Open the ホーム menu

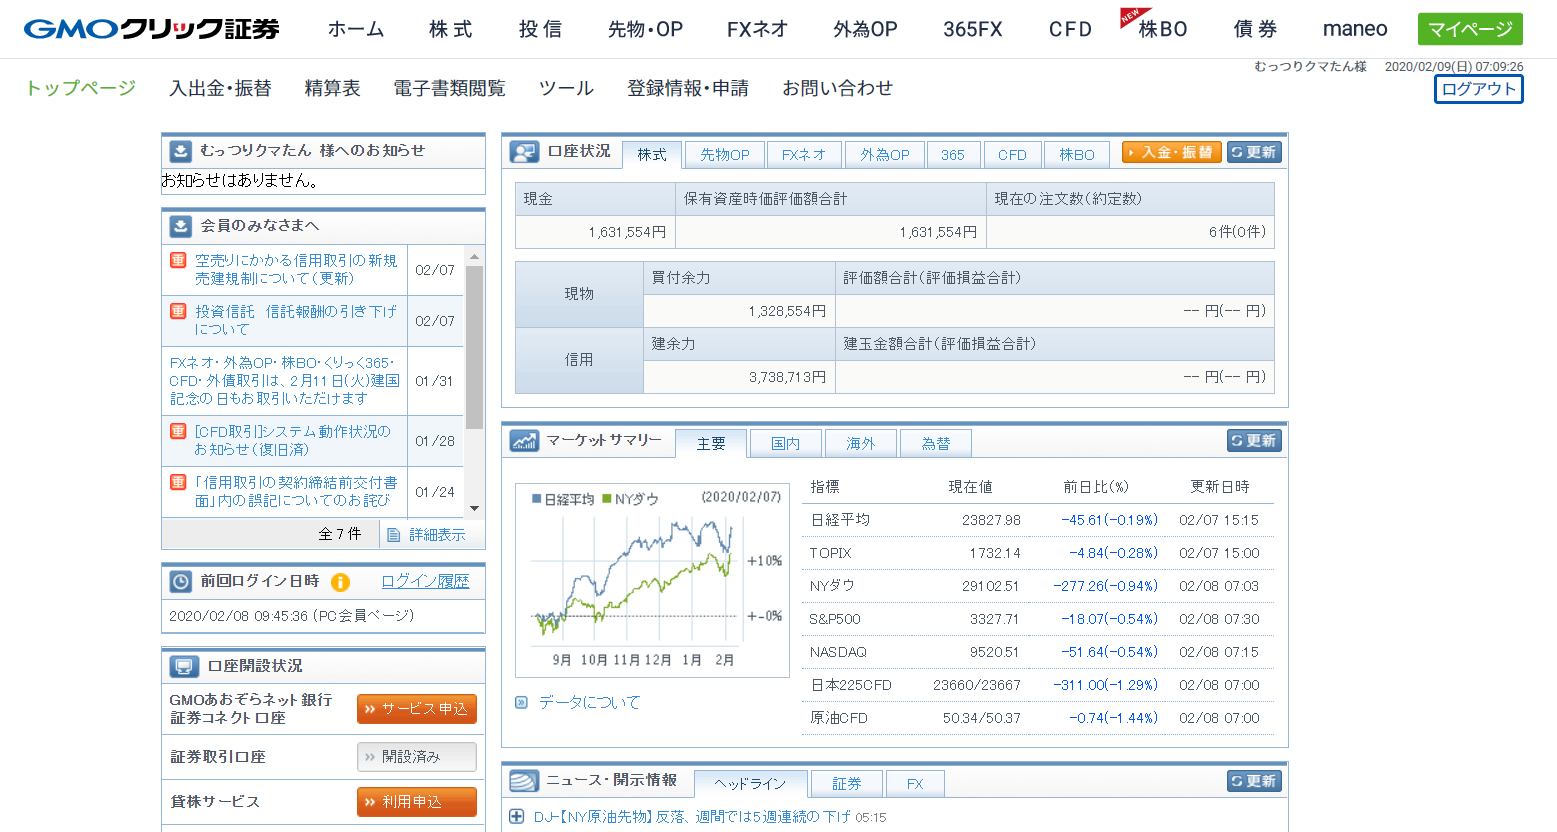[x=356, y=29]
